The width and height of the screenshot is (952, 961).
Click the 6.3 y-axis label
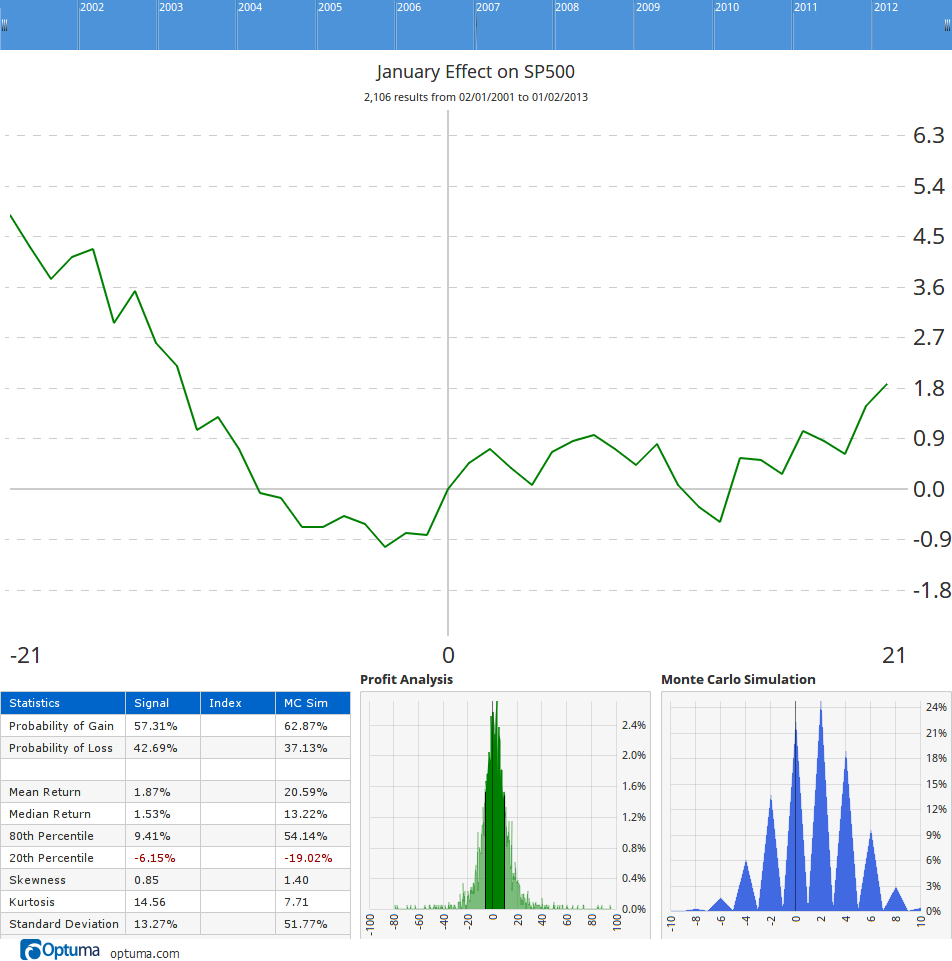[929, 135]
